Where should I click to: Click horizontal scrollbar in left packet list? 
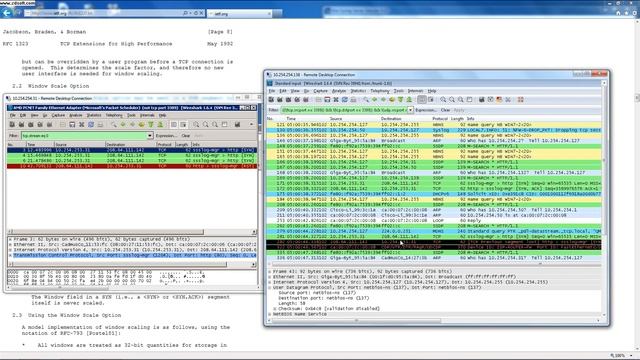[x=107, y=232]
